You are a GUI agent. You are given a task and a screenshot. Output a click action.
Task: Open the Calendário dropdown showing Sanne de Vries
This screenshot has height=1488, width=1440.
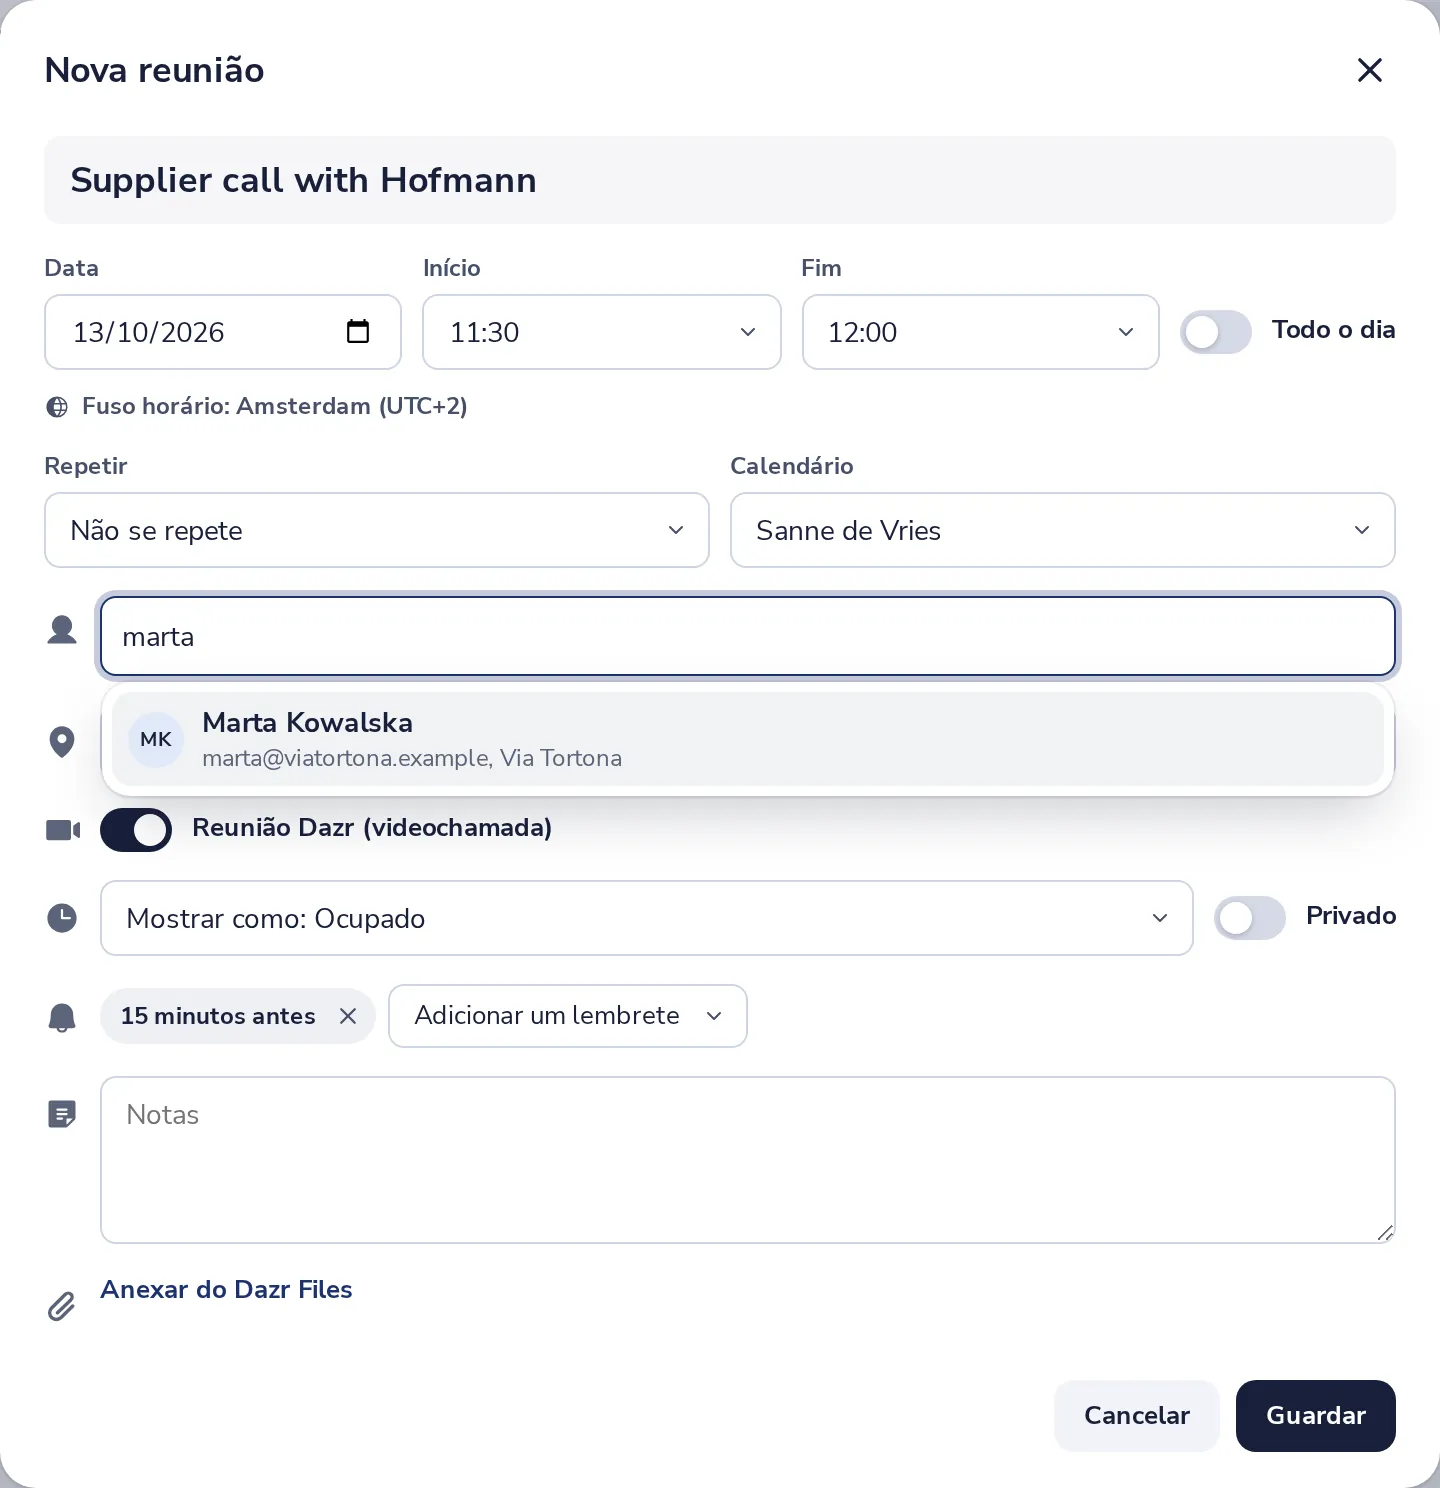pyautogui.click(x=1063, y=530)
